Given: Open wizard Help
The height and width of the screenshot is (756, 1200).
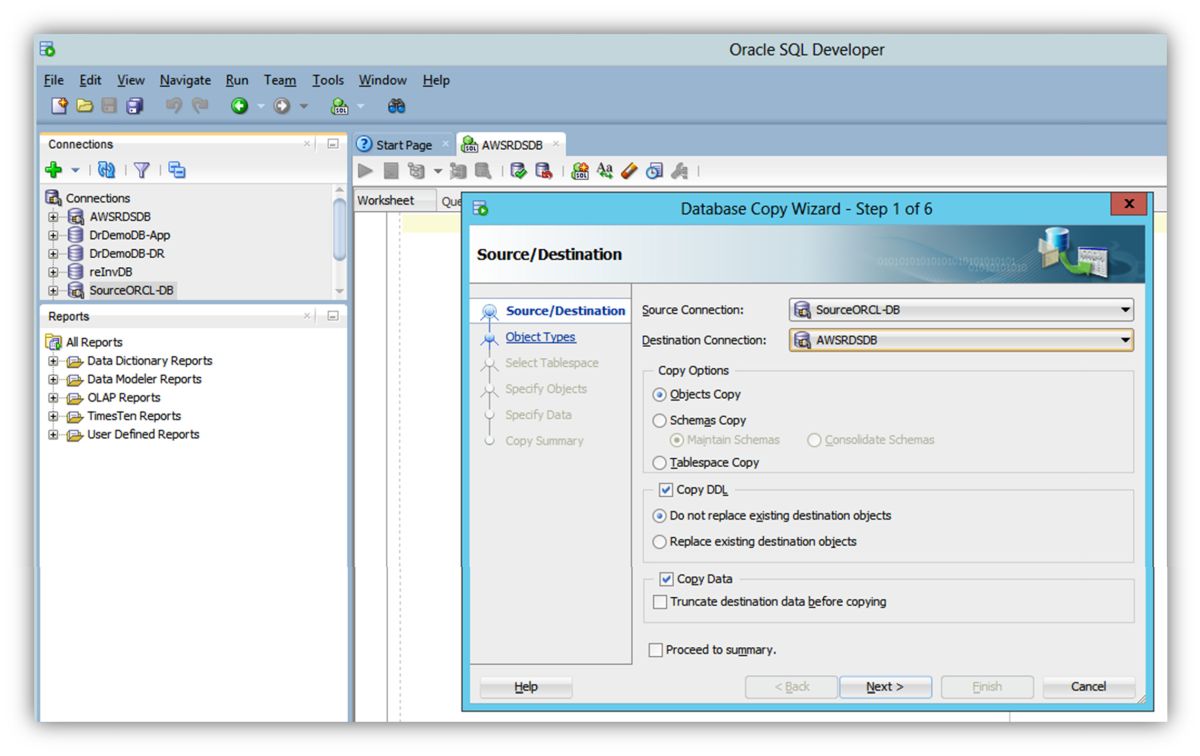Looking at the screenshot, I should point(524,687).
